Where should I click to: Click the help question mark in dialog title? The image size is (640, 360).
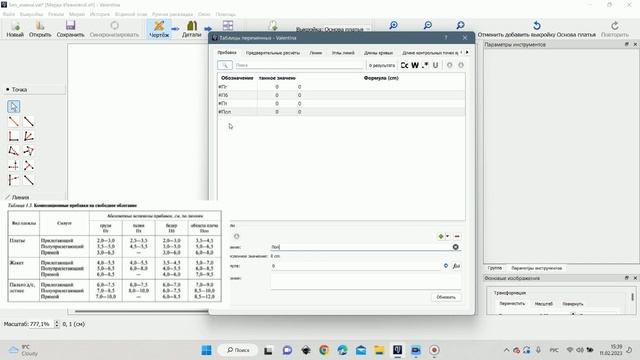coord(446,38)
